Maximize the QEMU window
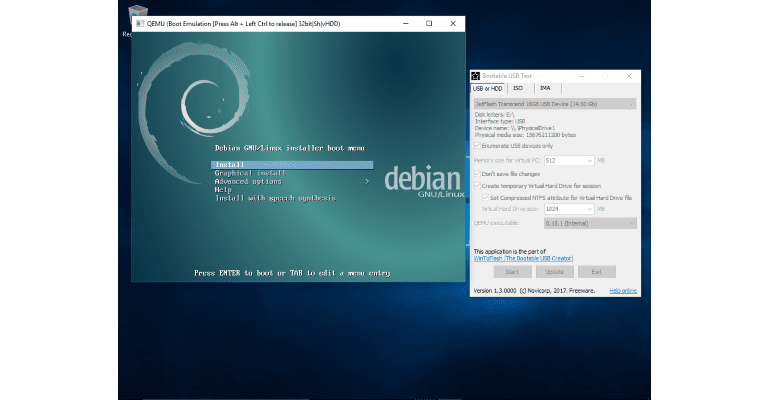 tap(428, 23)
